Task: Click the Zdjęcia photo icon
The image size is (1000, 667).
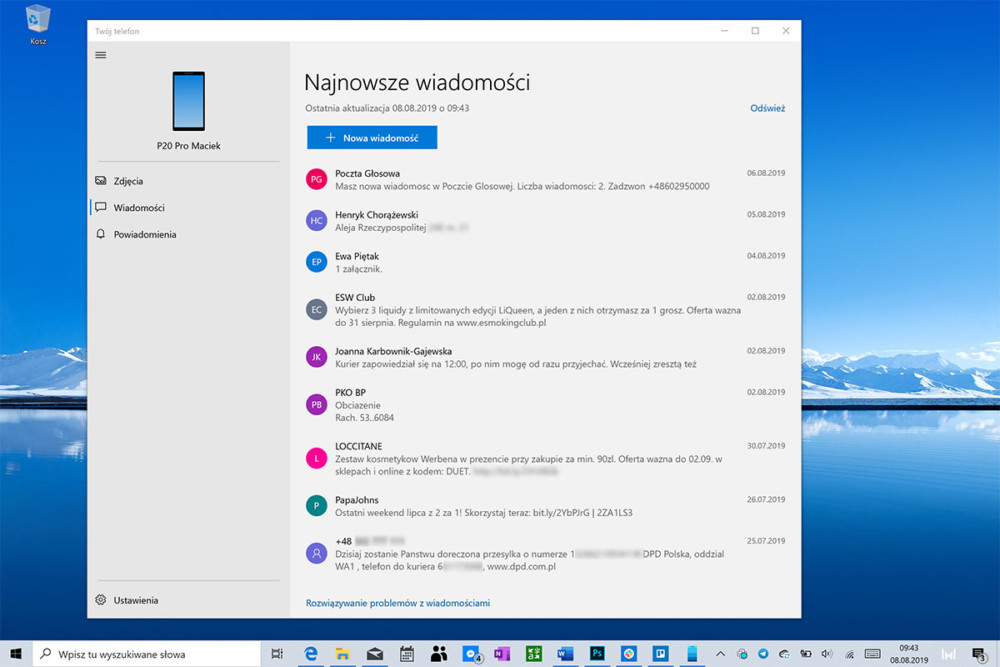Action: tap(101, 181)
